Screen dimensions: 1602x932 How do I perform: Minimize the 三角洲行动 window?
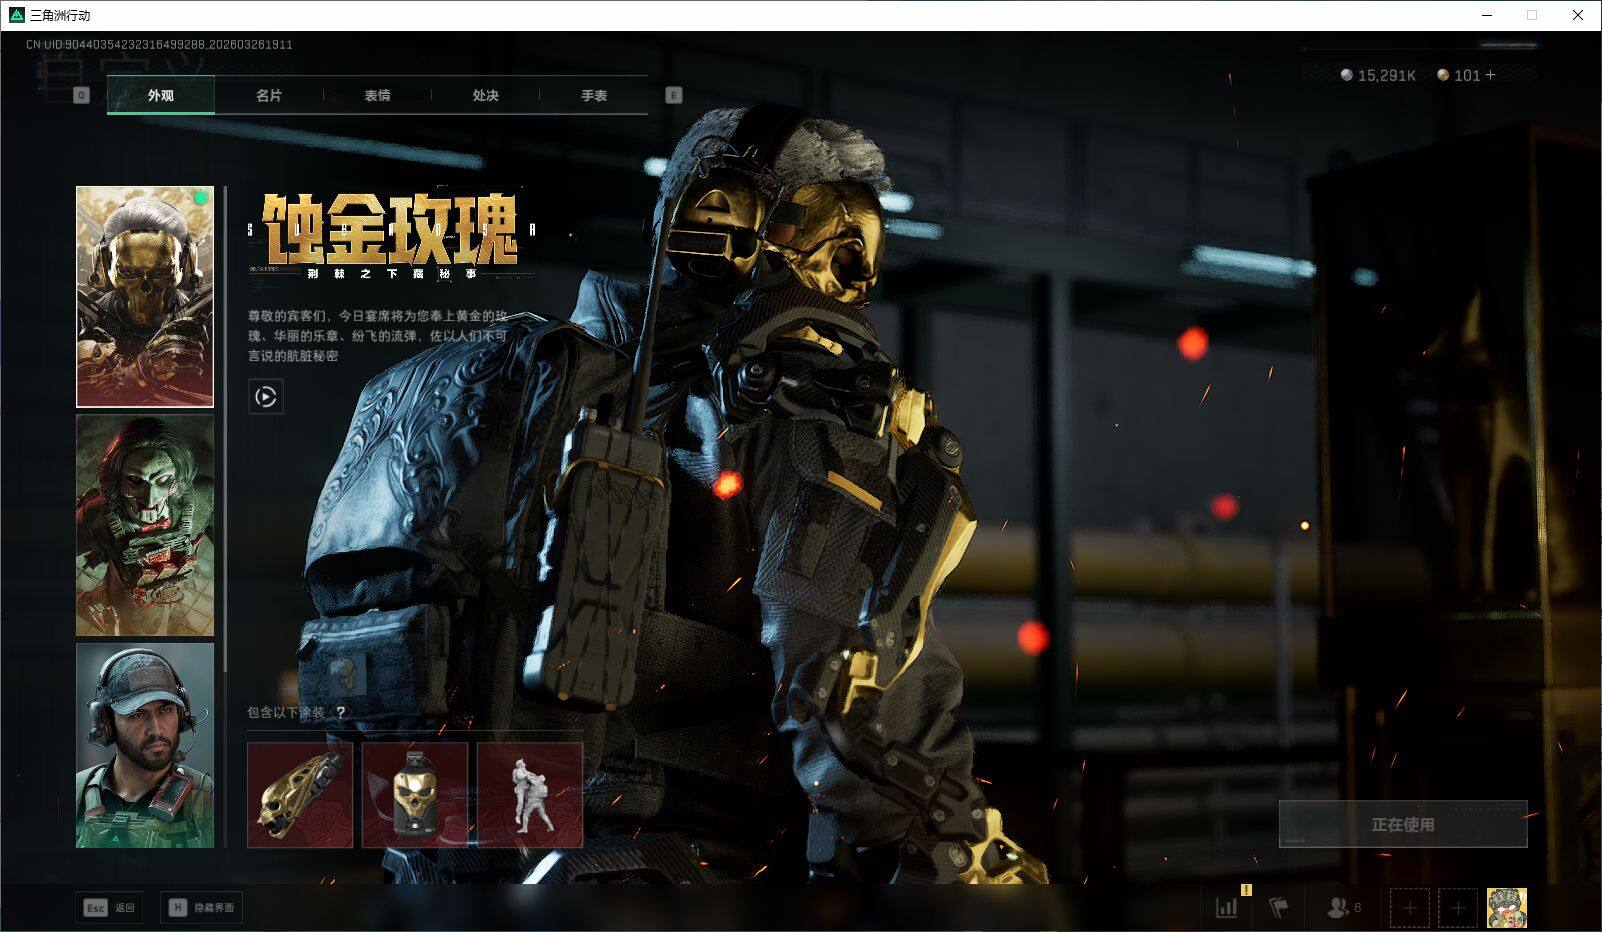[x=1486, y=15]
